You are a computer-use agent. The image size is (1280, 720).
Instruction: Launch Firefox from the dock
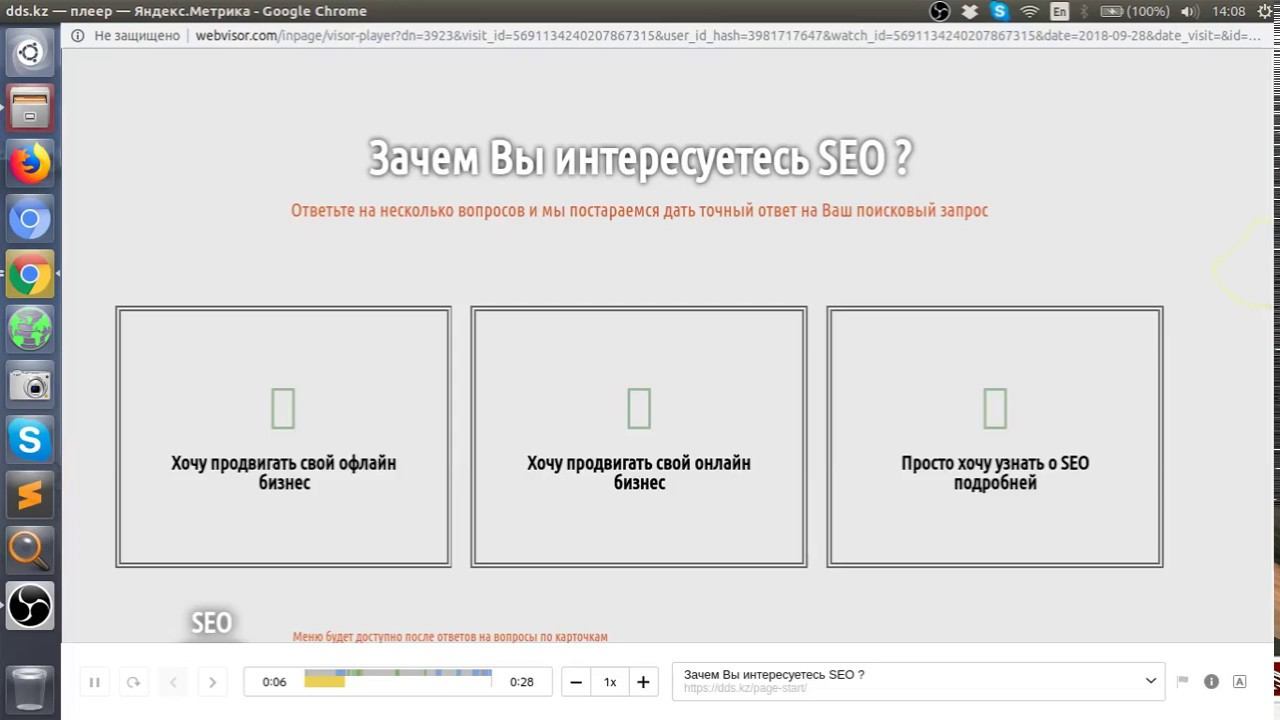30,163
